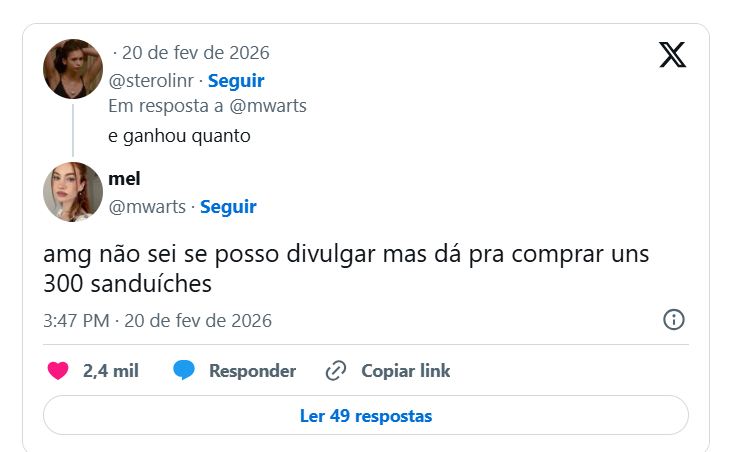The image size is (754, 452).
Task: Click the 2,4 mil likes count
Action: tap(110, 371)
